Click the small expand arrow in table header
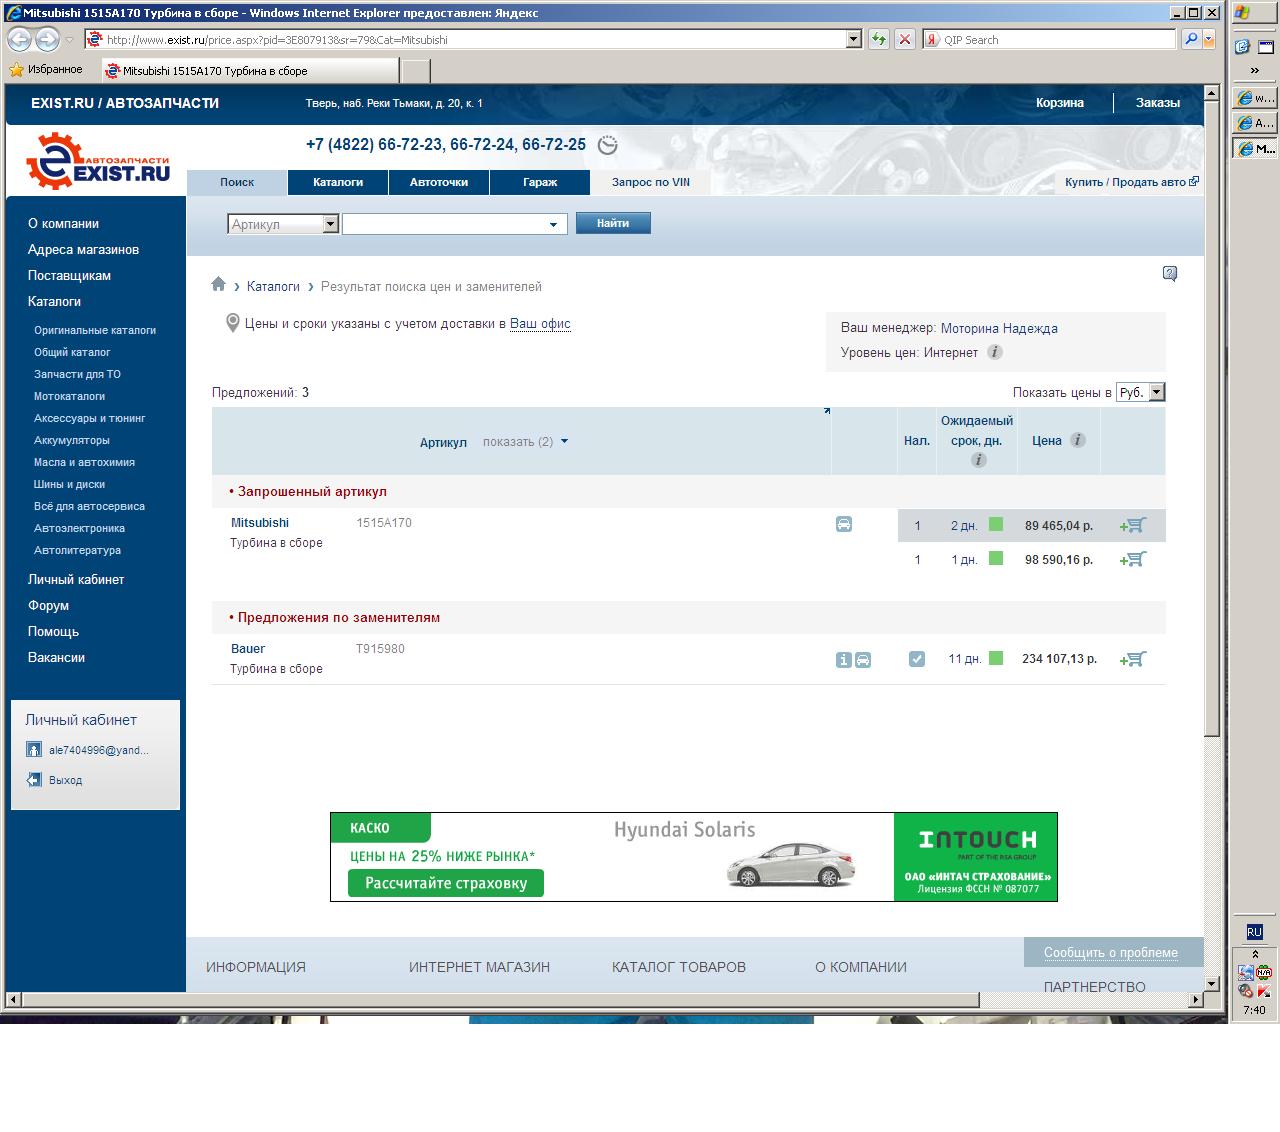Screen dimensions: 1280x1132 [x=826, y=411]
